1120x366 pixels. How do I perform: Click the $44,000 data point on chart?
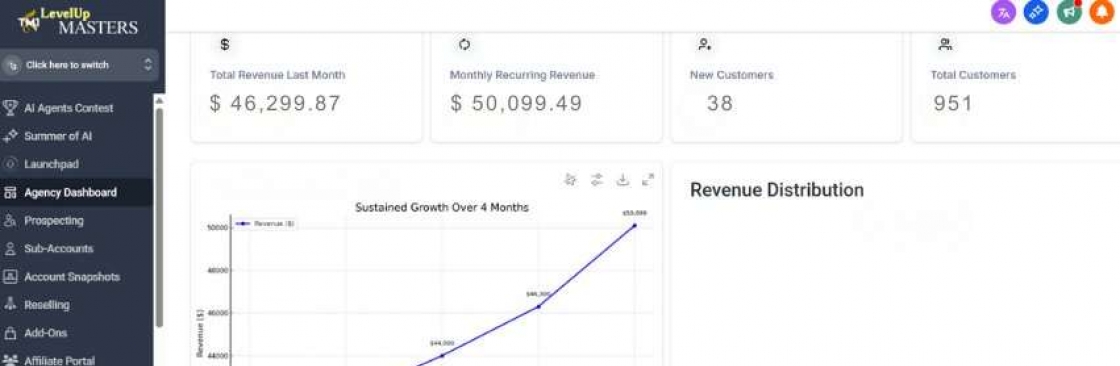[x=442, y=355]
